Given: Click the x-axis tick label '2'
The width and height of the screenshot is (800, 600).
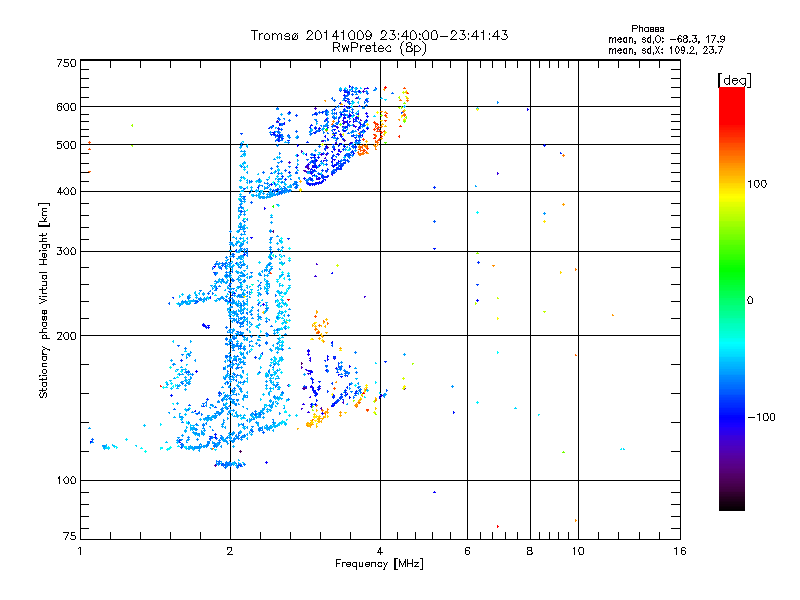Looking at the screenshot, I should point(230,551).
